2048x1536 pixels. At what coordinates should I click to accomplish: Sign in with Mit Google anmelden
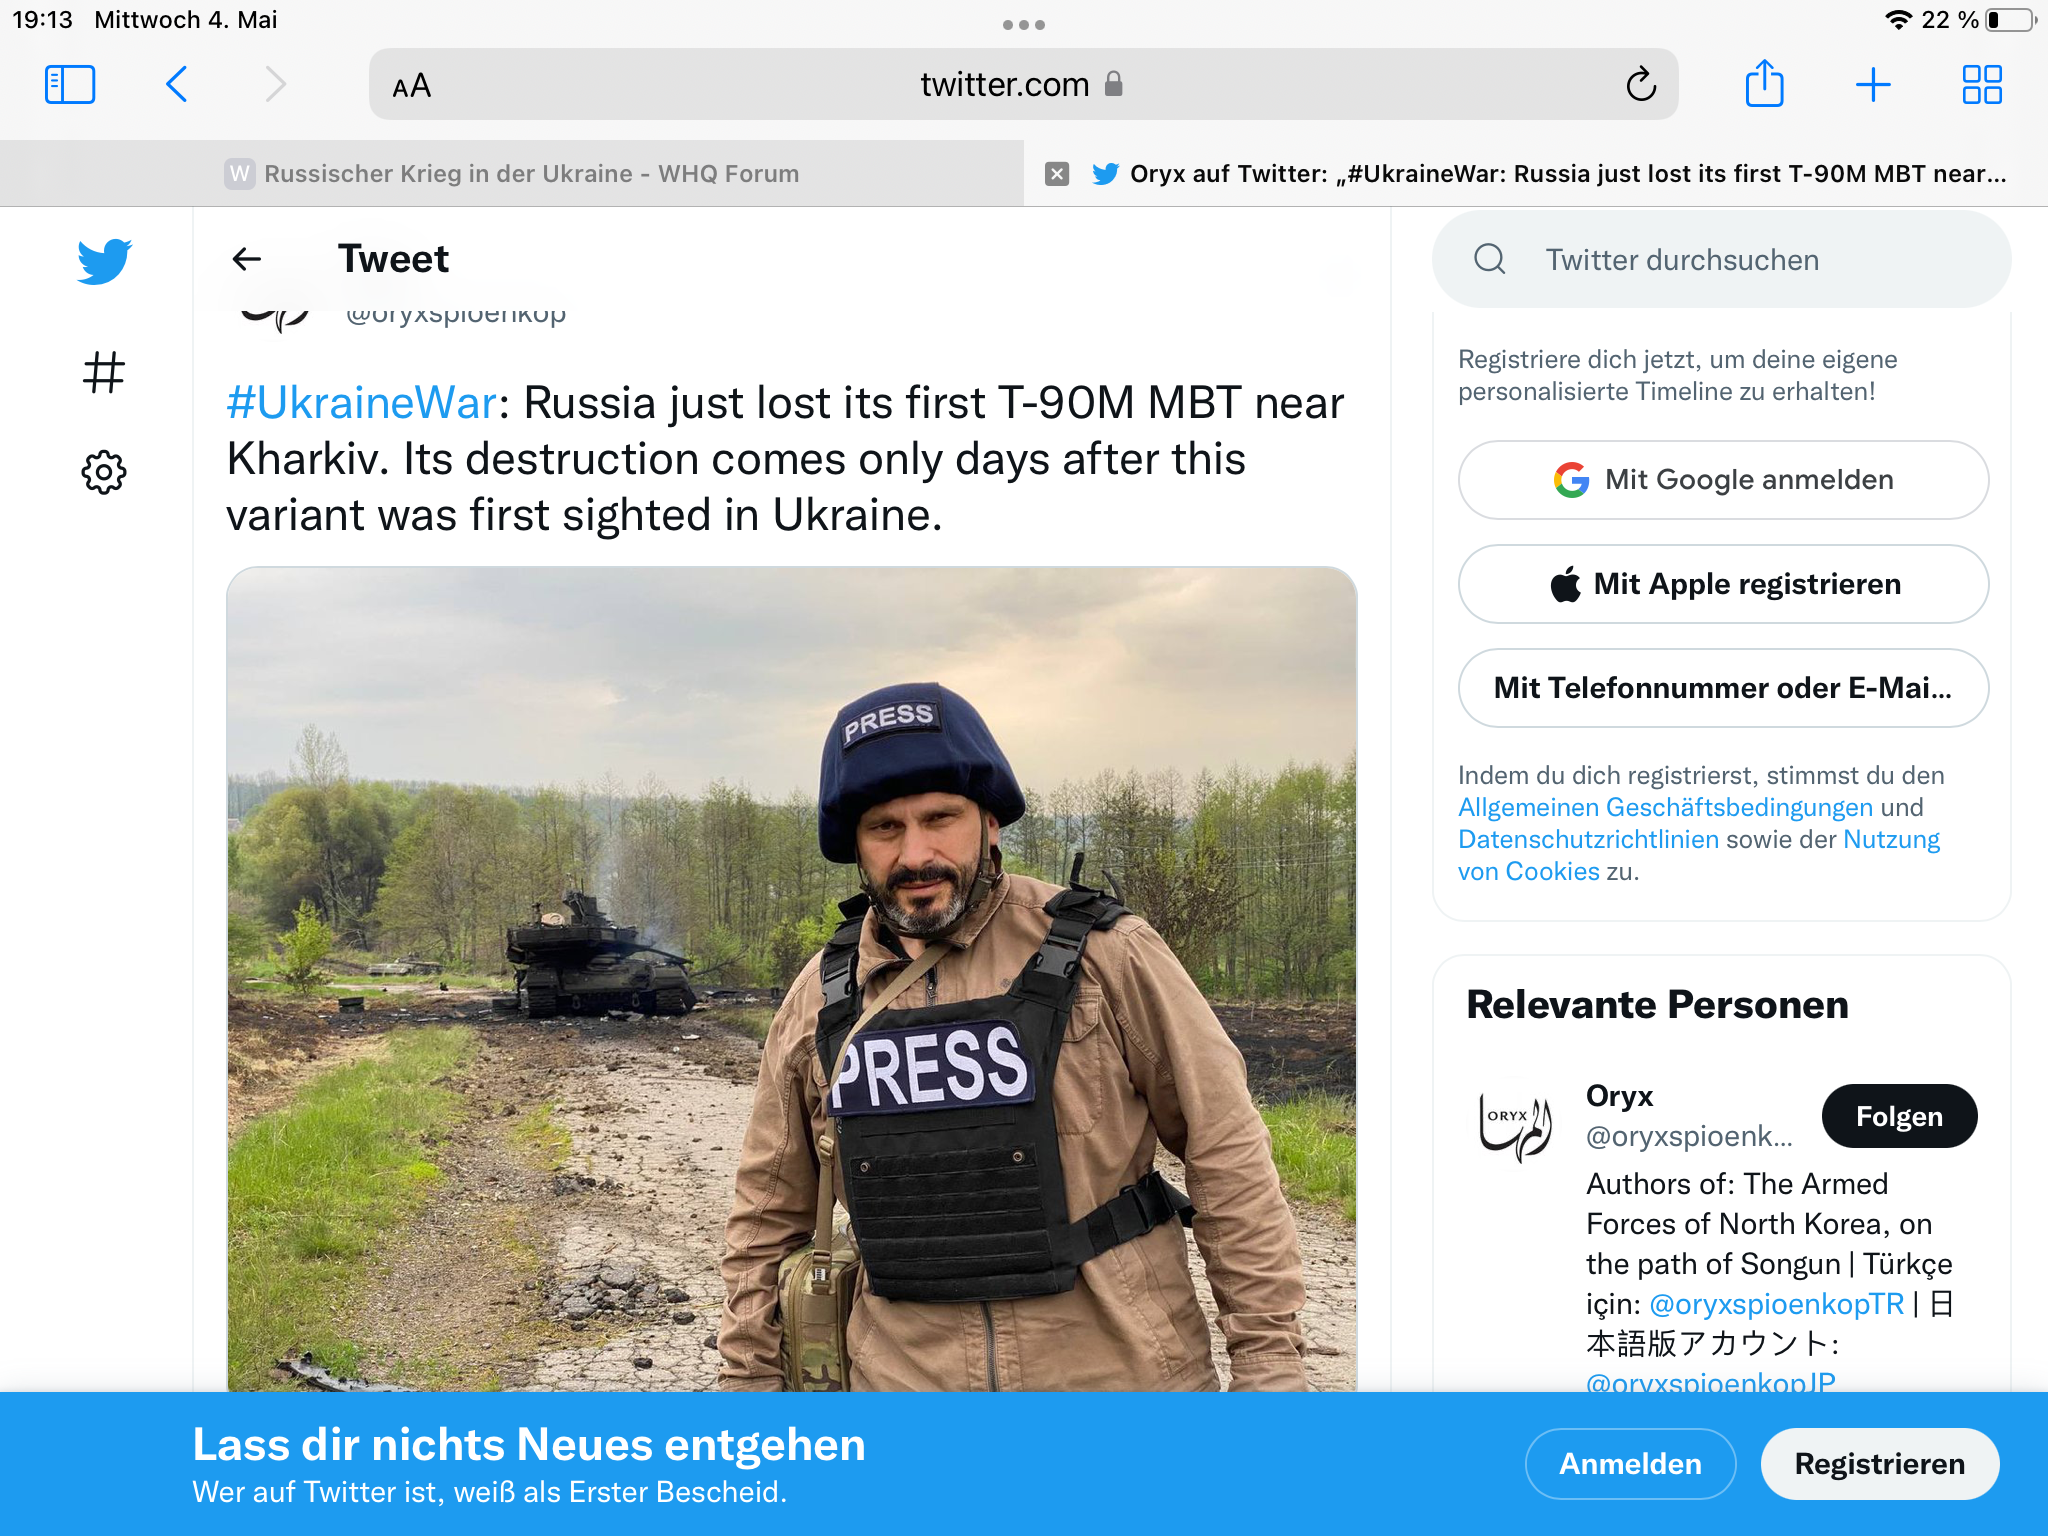pyautogui.click(x=1723, y=480)
